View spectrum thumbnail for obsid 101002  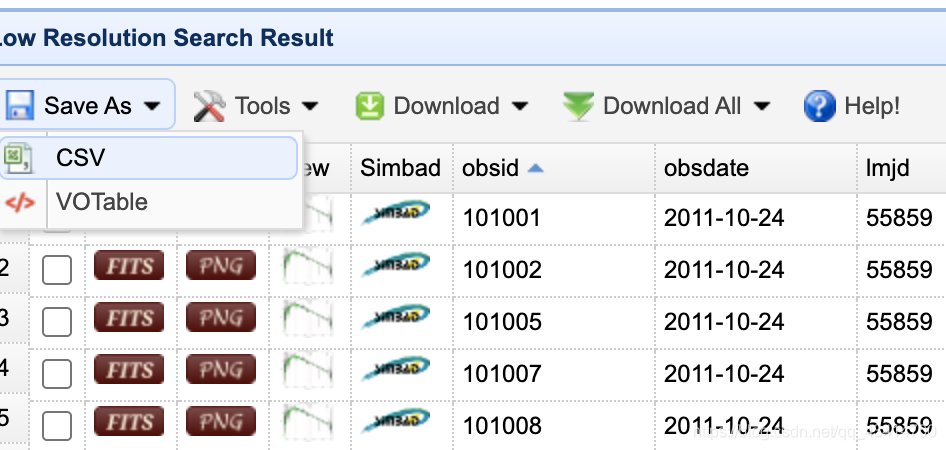click(x=308, y=265)
